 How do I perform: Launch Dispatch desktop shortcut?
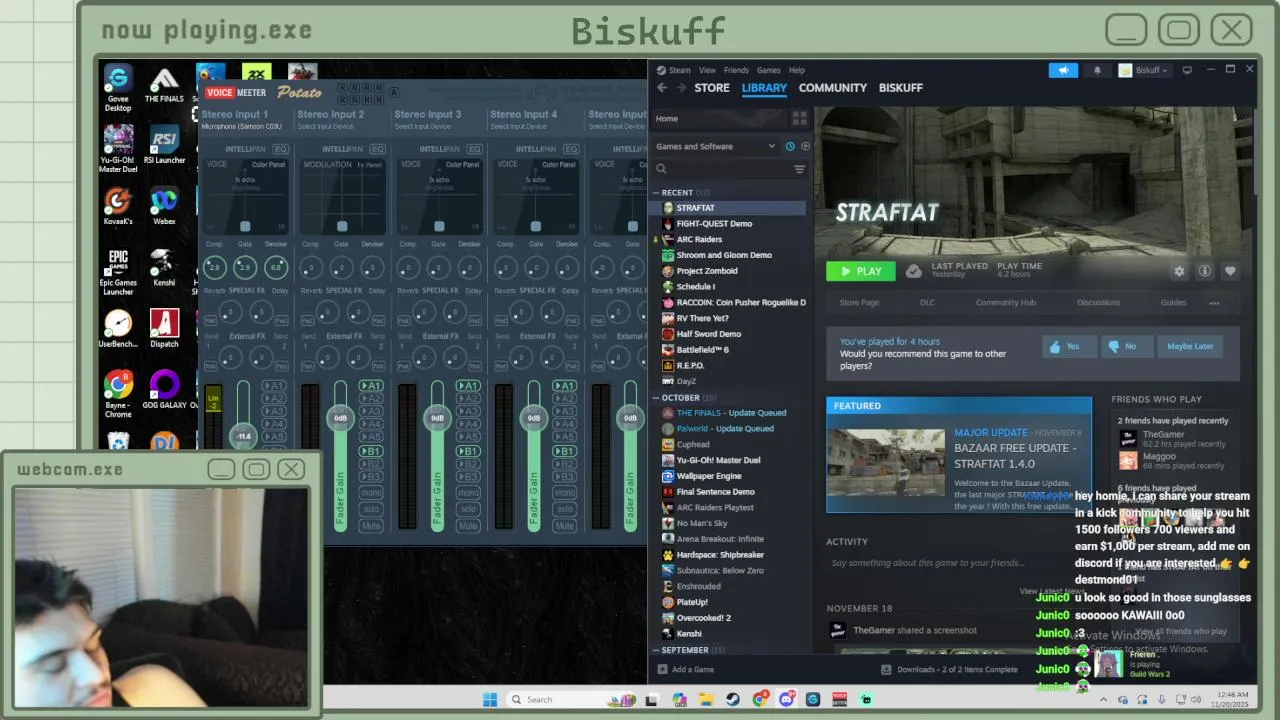point(164,328)
